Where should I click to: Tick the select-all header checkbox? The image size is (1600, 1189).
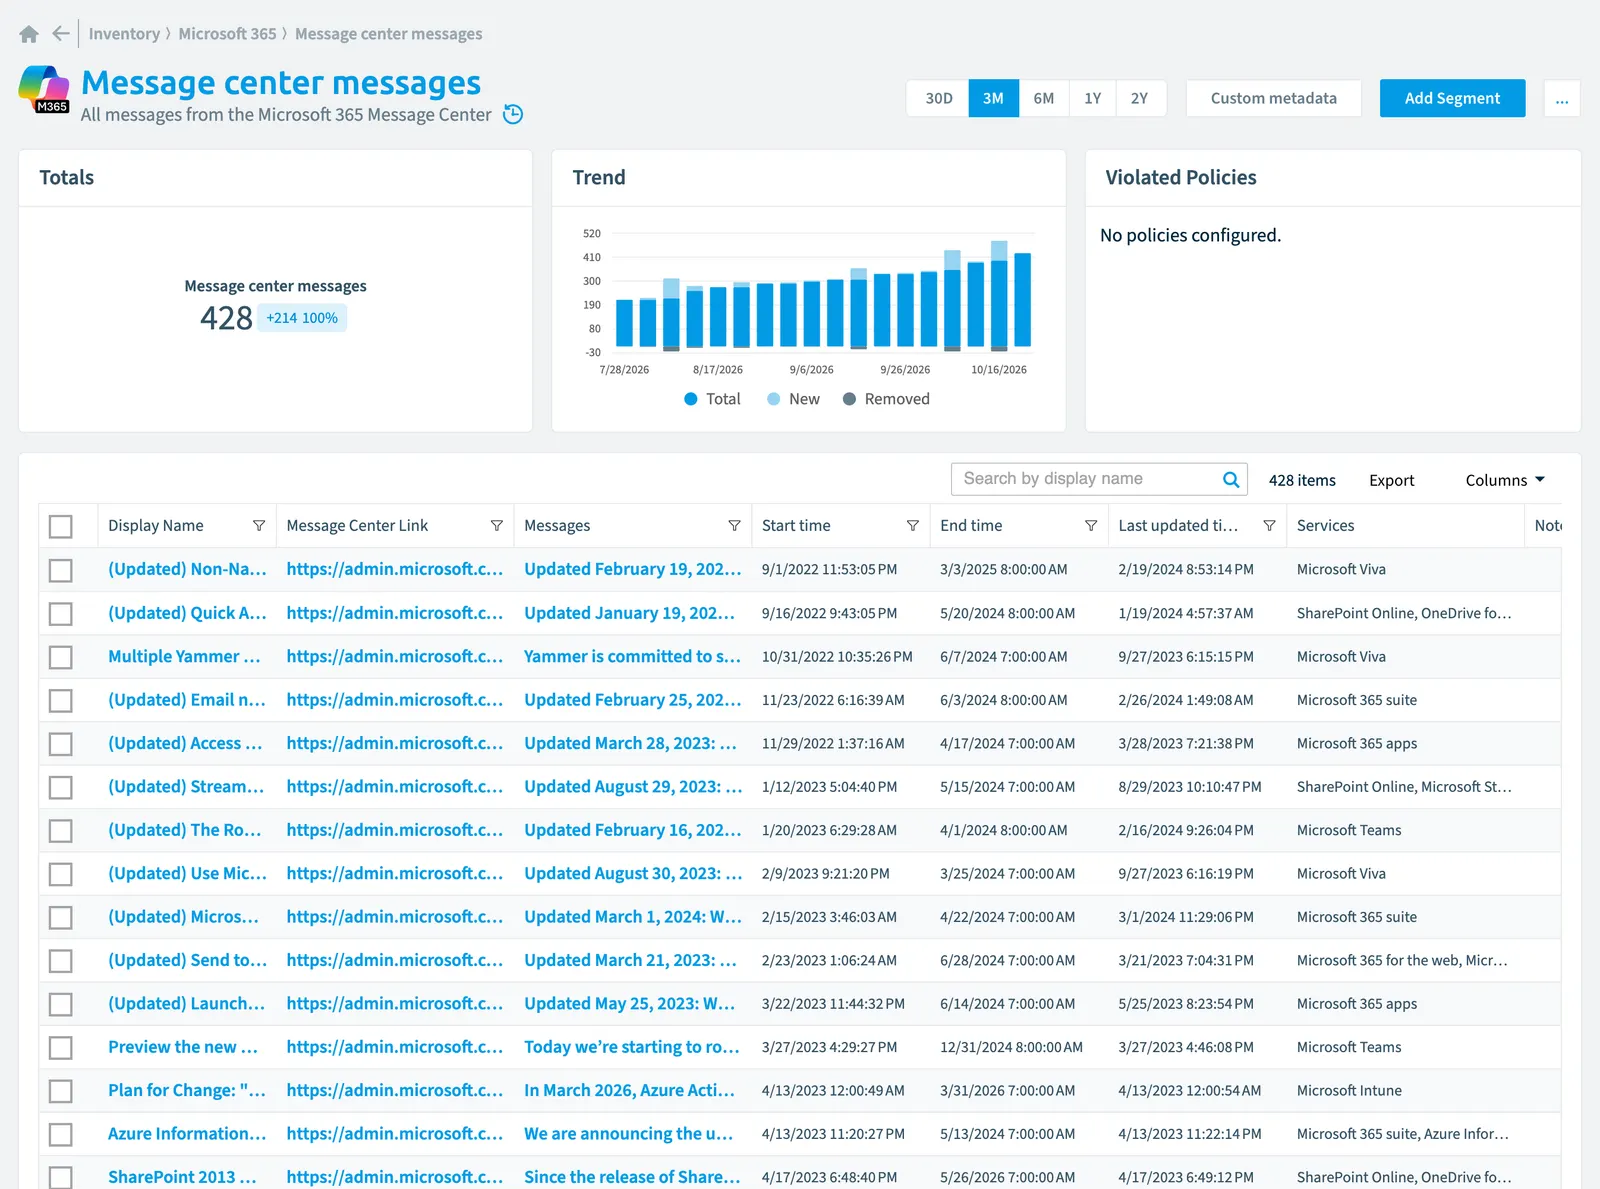[x=61, y=526]
